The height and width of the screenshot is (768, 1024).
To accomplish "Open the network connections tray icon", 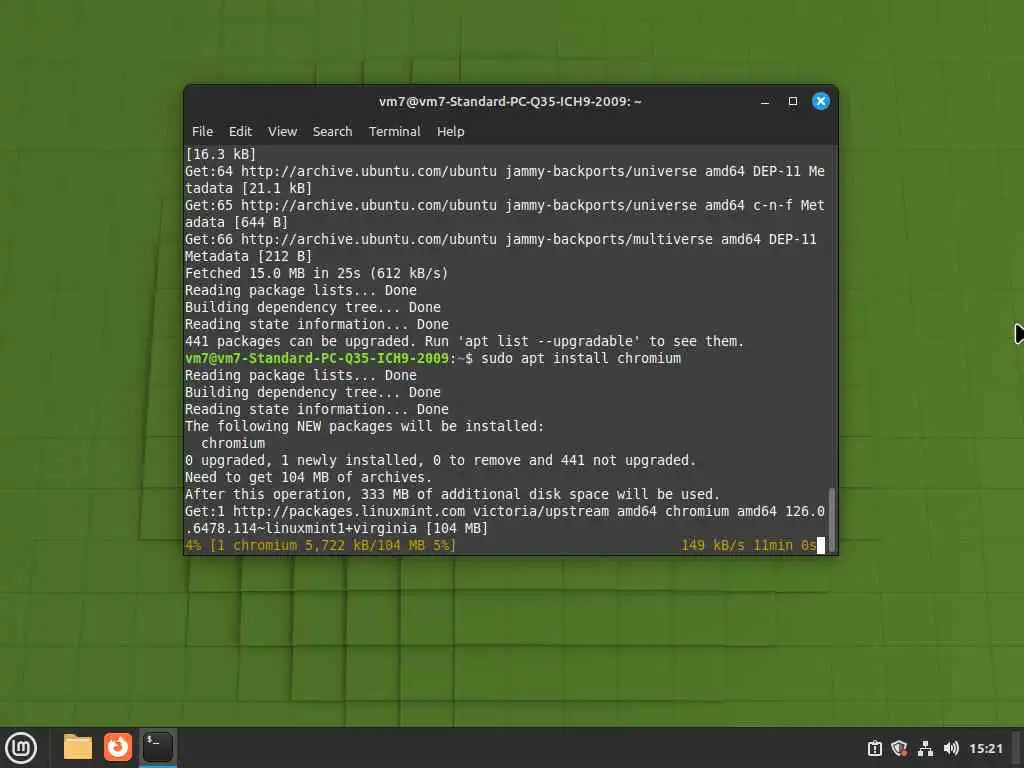I will coord(925,748).
